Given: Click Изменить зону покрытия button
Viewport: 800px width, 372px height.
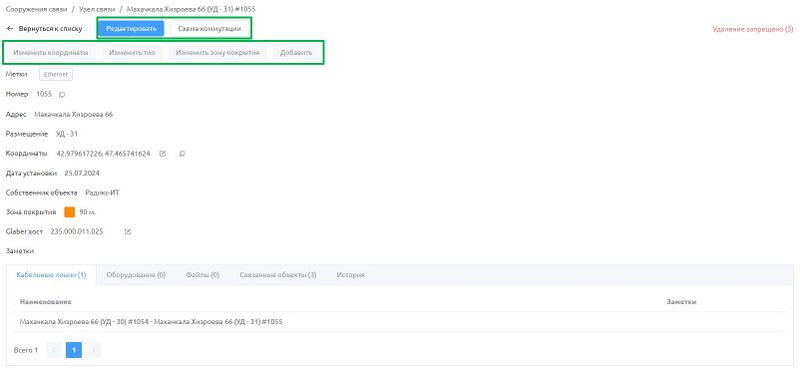Looking at the screenshot, I should click(218, 53).
